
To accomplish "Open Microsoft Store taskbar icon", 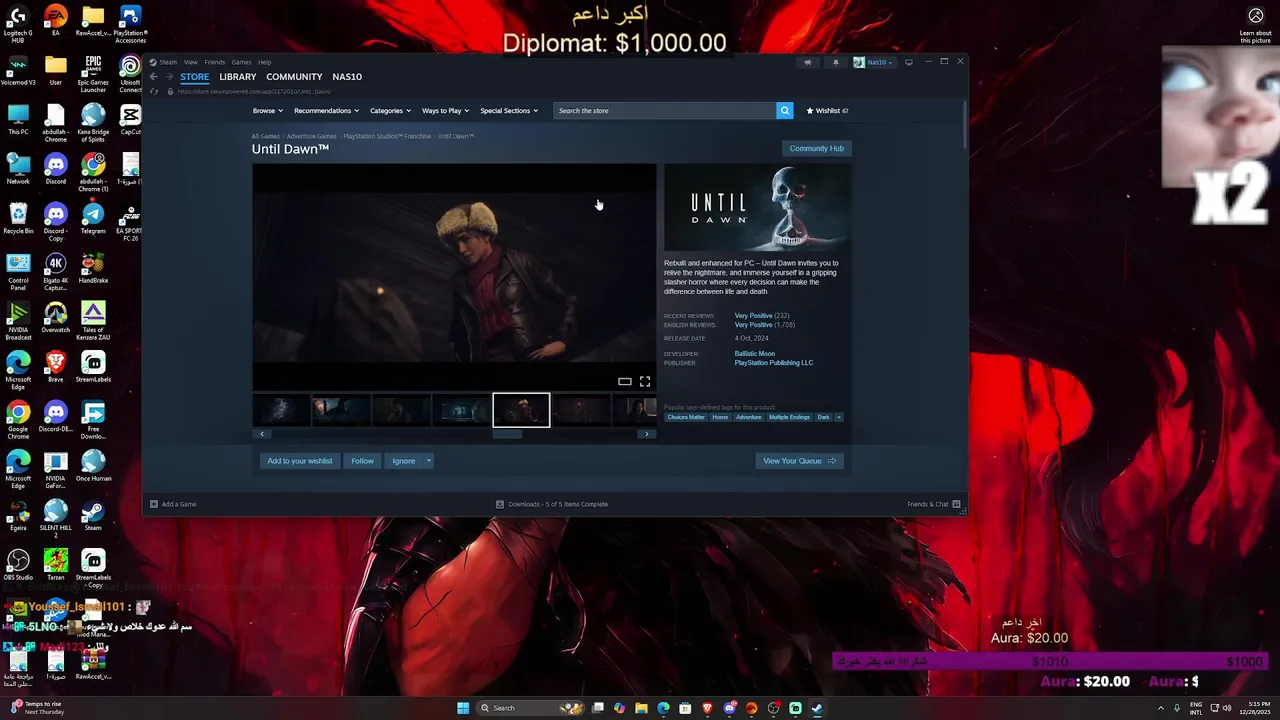I will click(x=685, y=708).
